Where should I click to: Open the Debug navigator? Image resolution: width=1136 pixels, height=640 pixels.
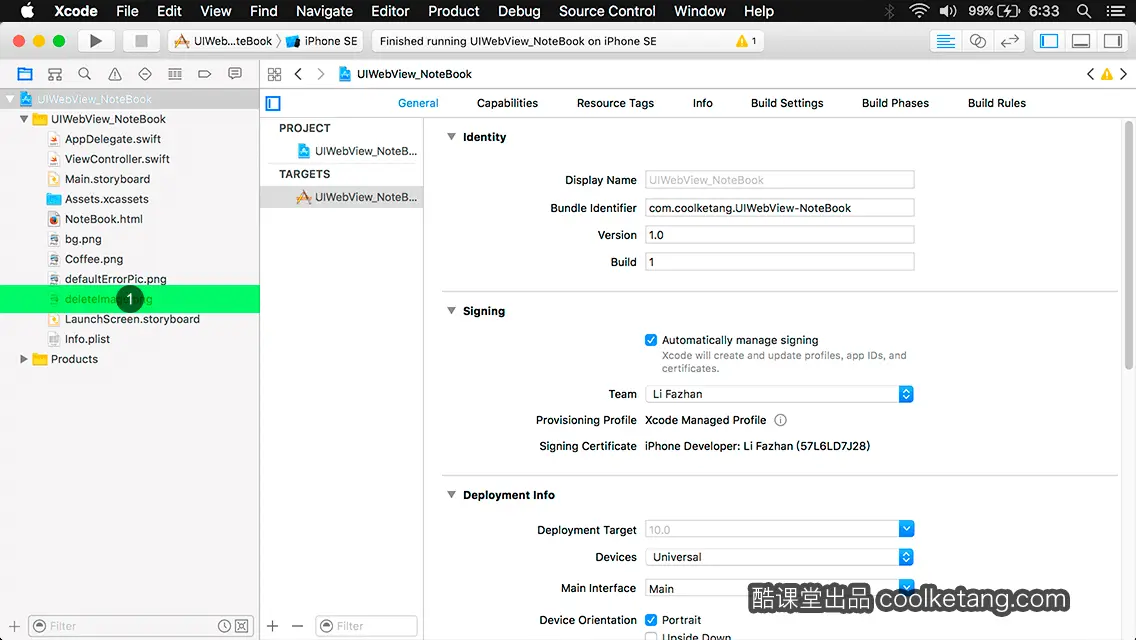coord(175,74)
